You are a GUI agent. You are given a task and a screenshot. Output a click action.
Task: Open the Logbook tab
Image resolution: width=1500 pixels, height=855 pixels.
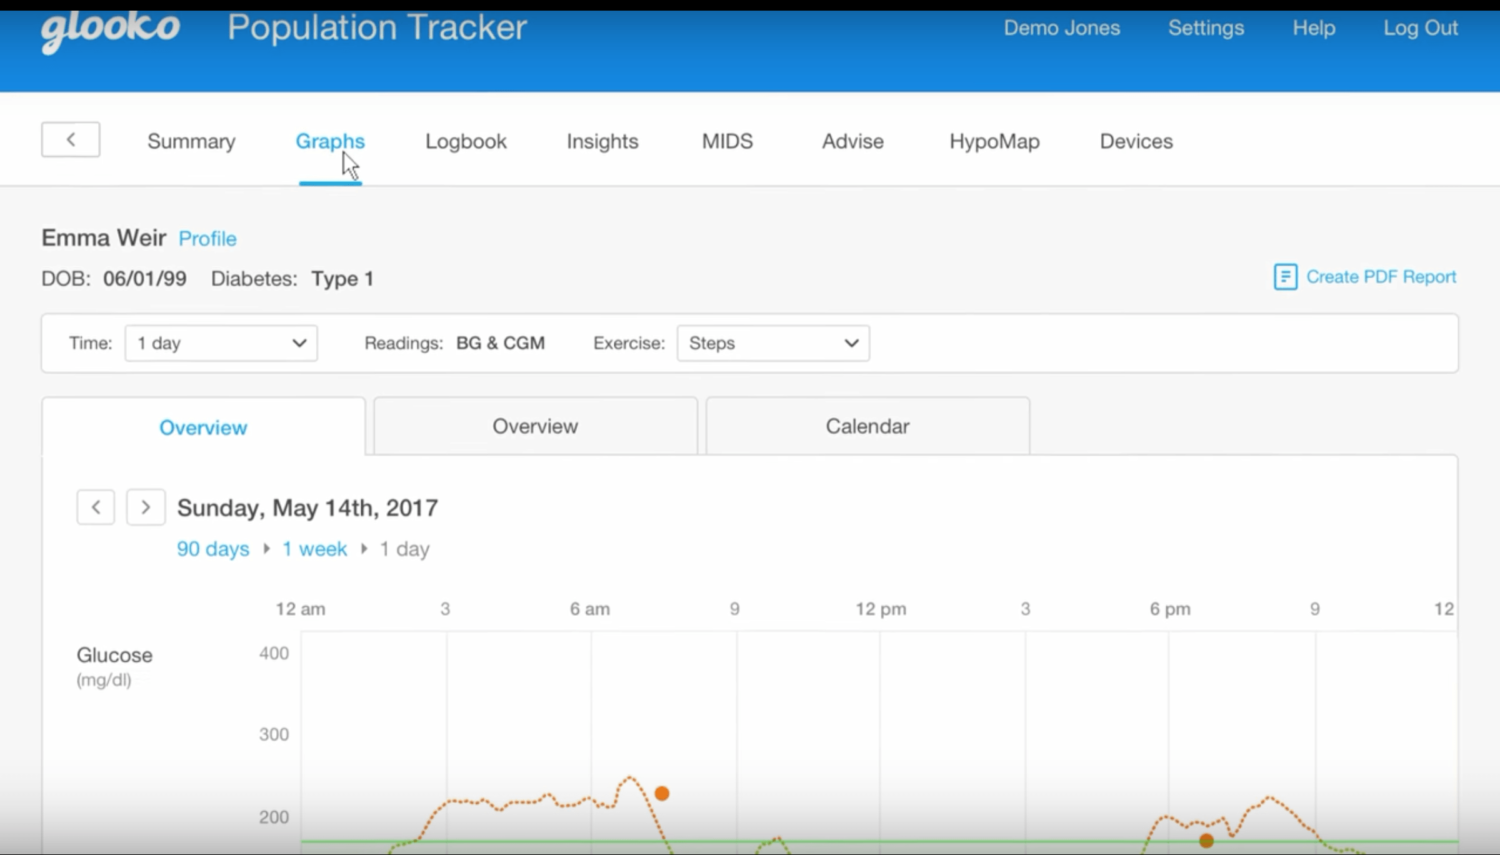pyautogui.click(x=465, y=141)
